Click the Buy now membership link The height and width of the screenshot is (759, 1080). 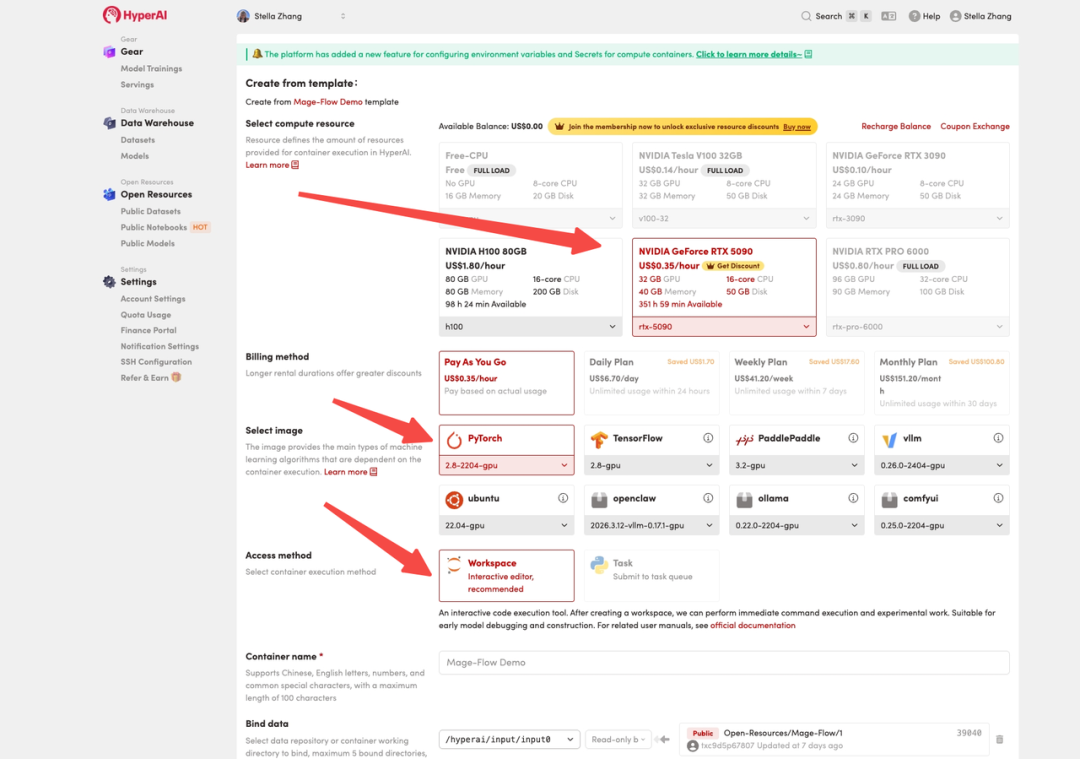(x=796, y=127)
